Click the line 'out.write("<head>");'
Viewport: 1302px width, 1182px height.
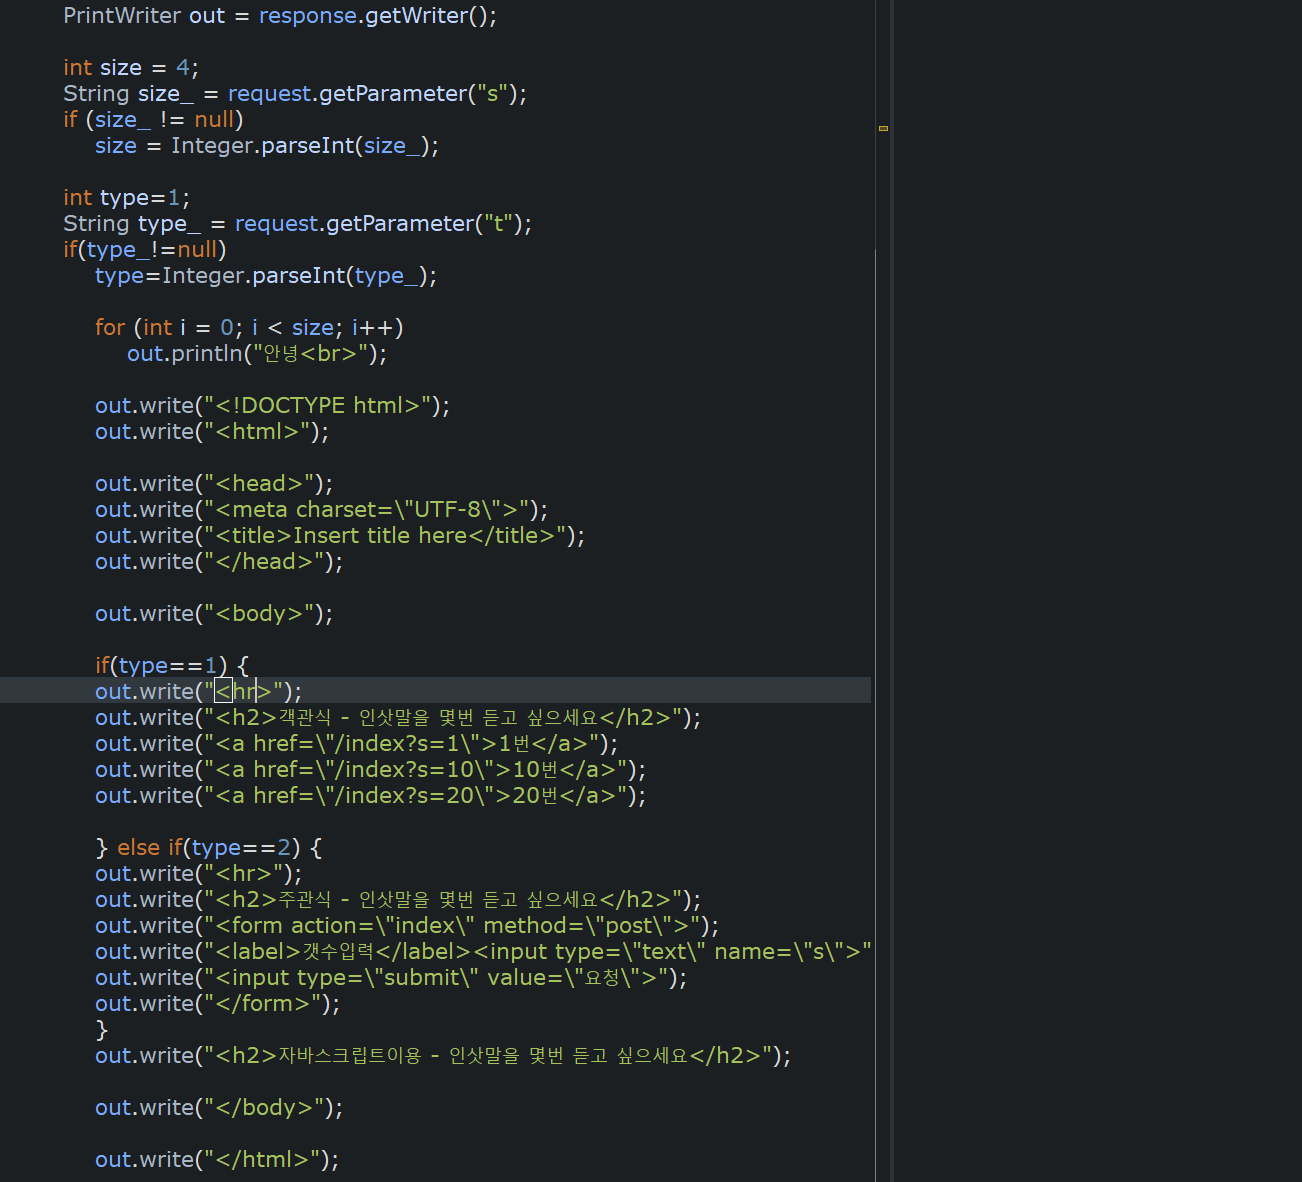pyautogui.click(x=214, y=484)
